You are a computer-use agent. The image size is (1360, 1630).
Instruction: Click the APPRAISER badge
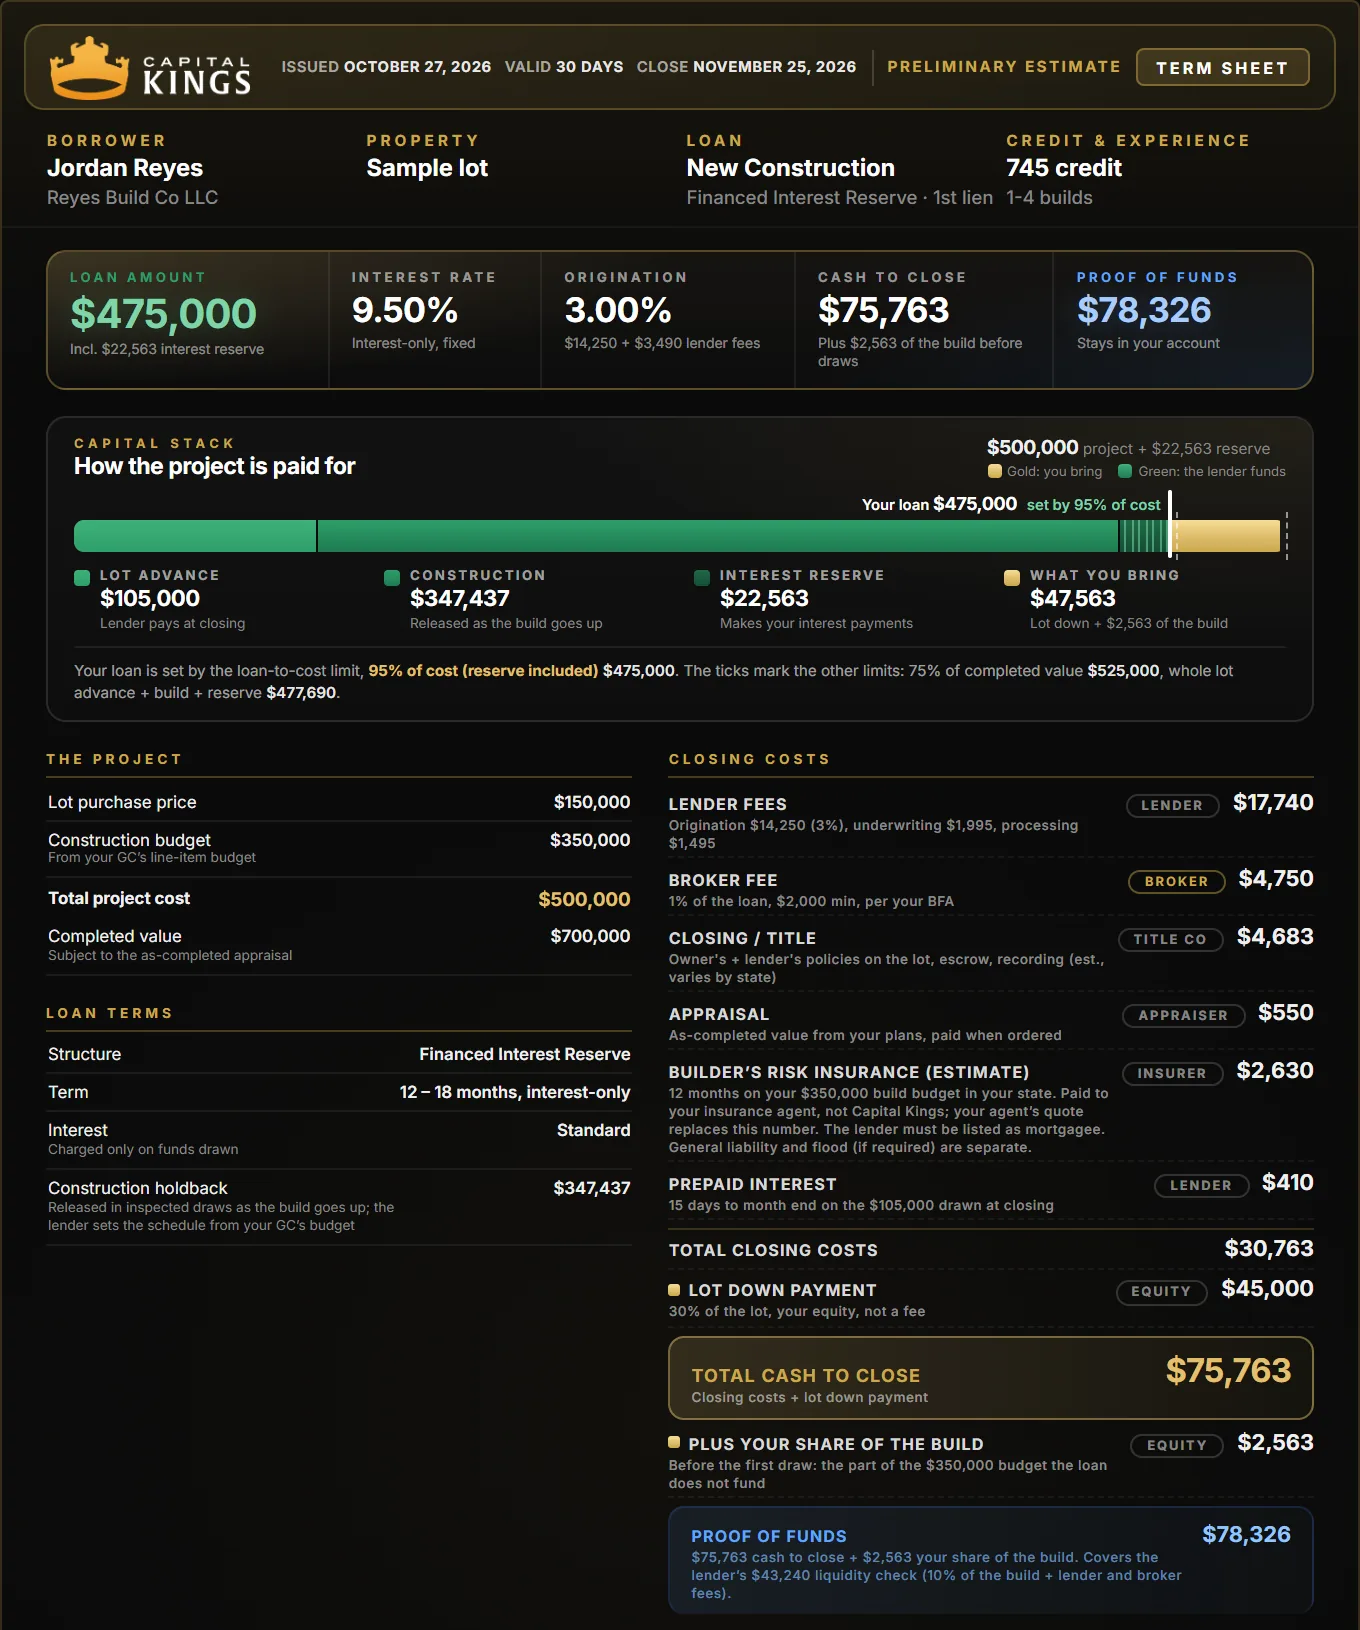tap(1183, 1015)
